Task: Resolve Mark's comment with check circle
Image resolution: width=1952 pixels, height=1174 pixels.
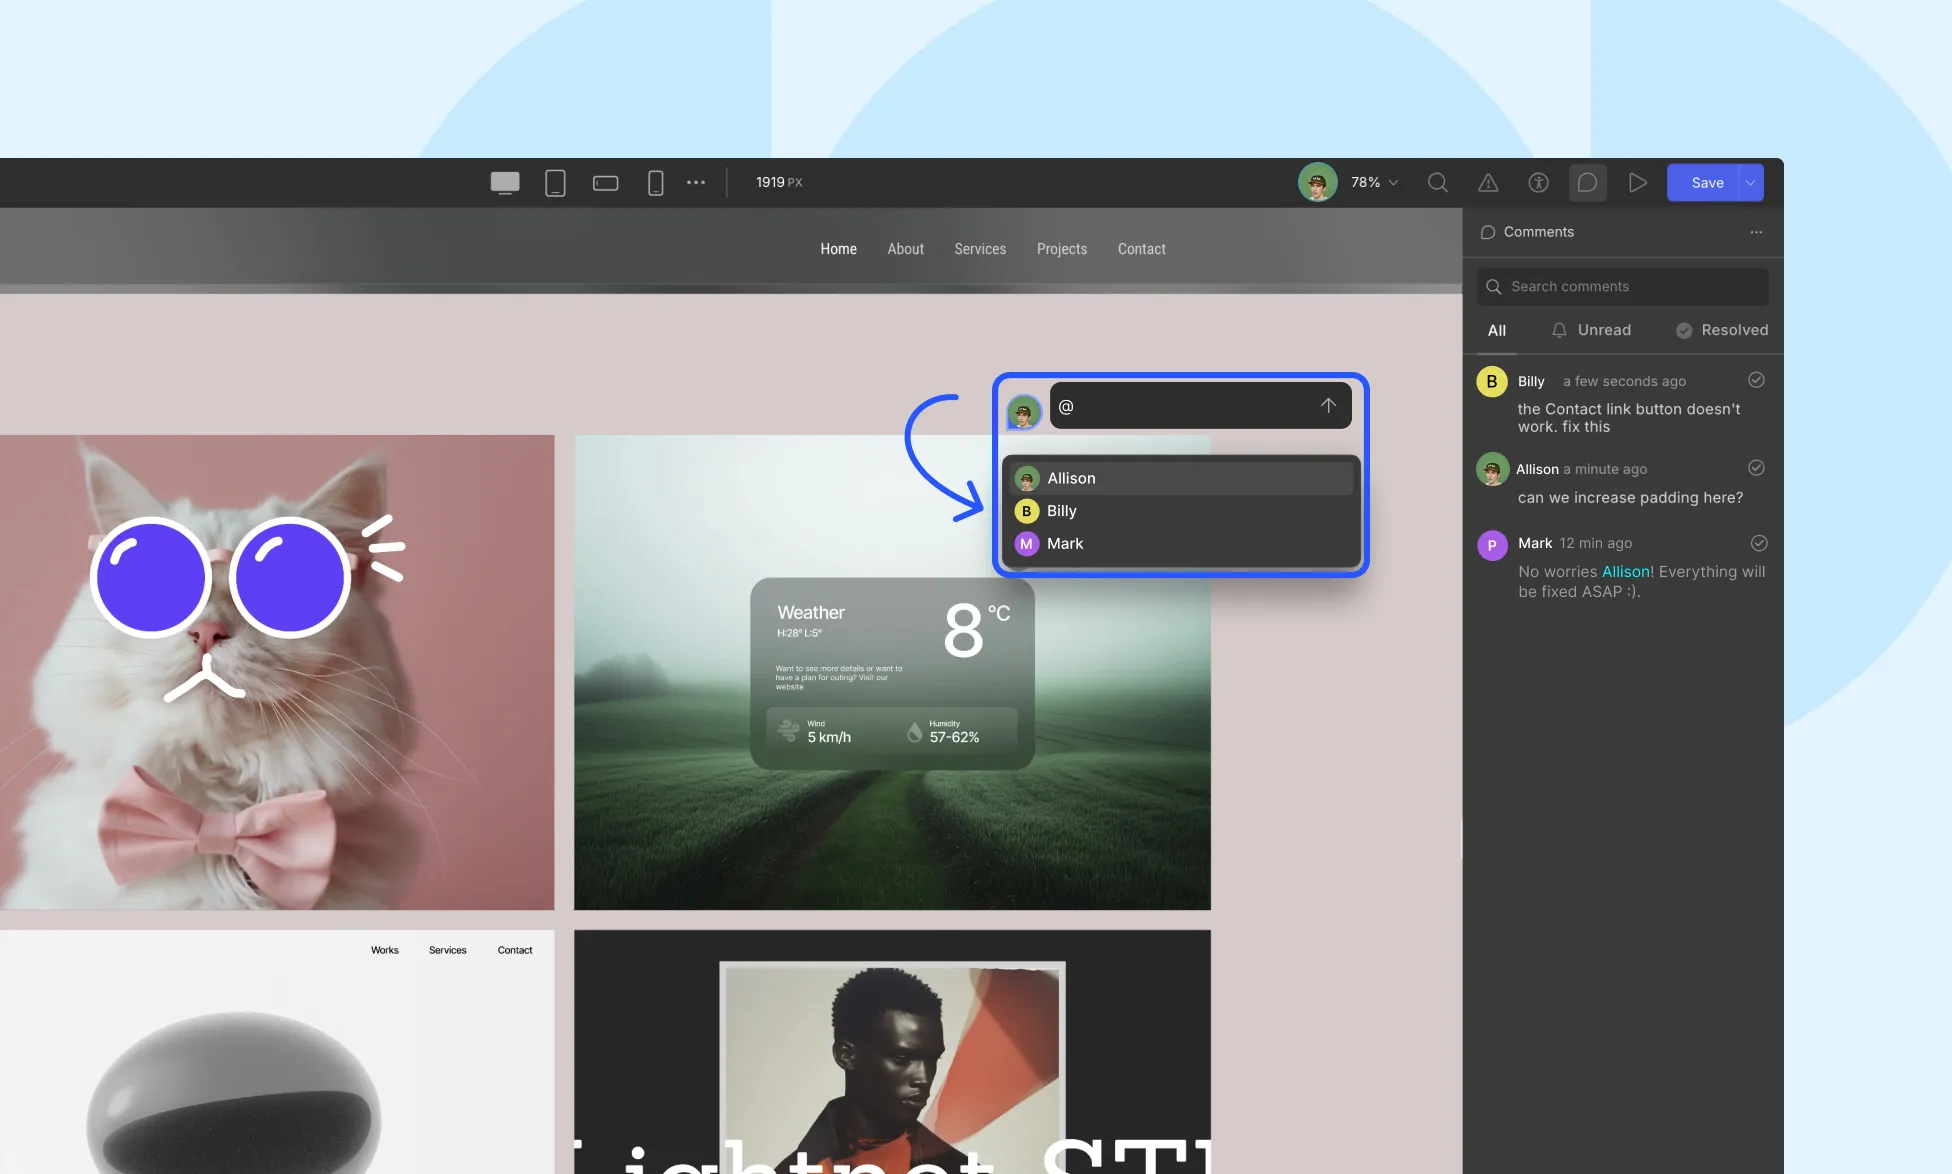Action: click(1759, 543)
